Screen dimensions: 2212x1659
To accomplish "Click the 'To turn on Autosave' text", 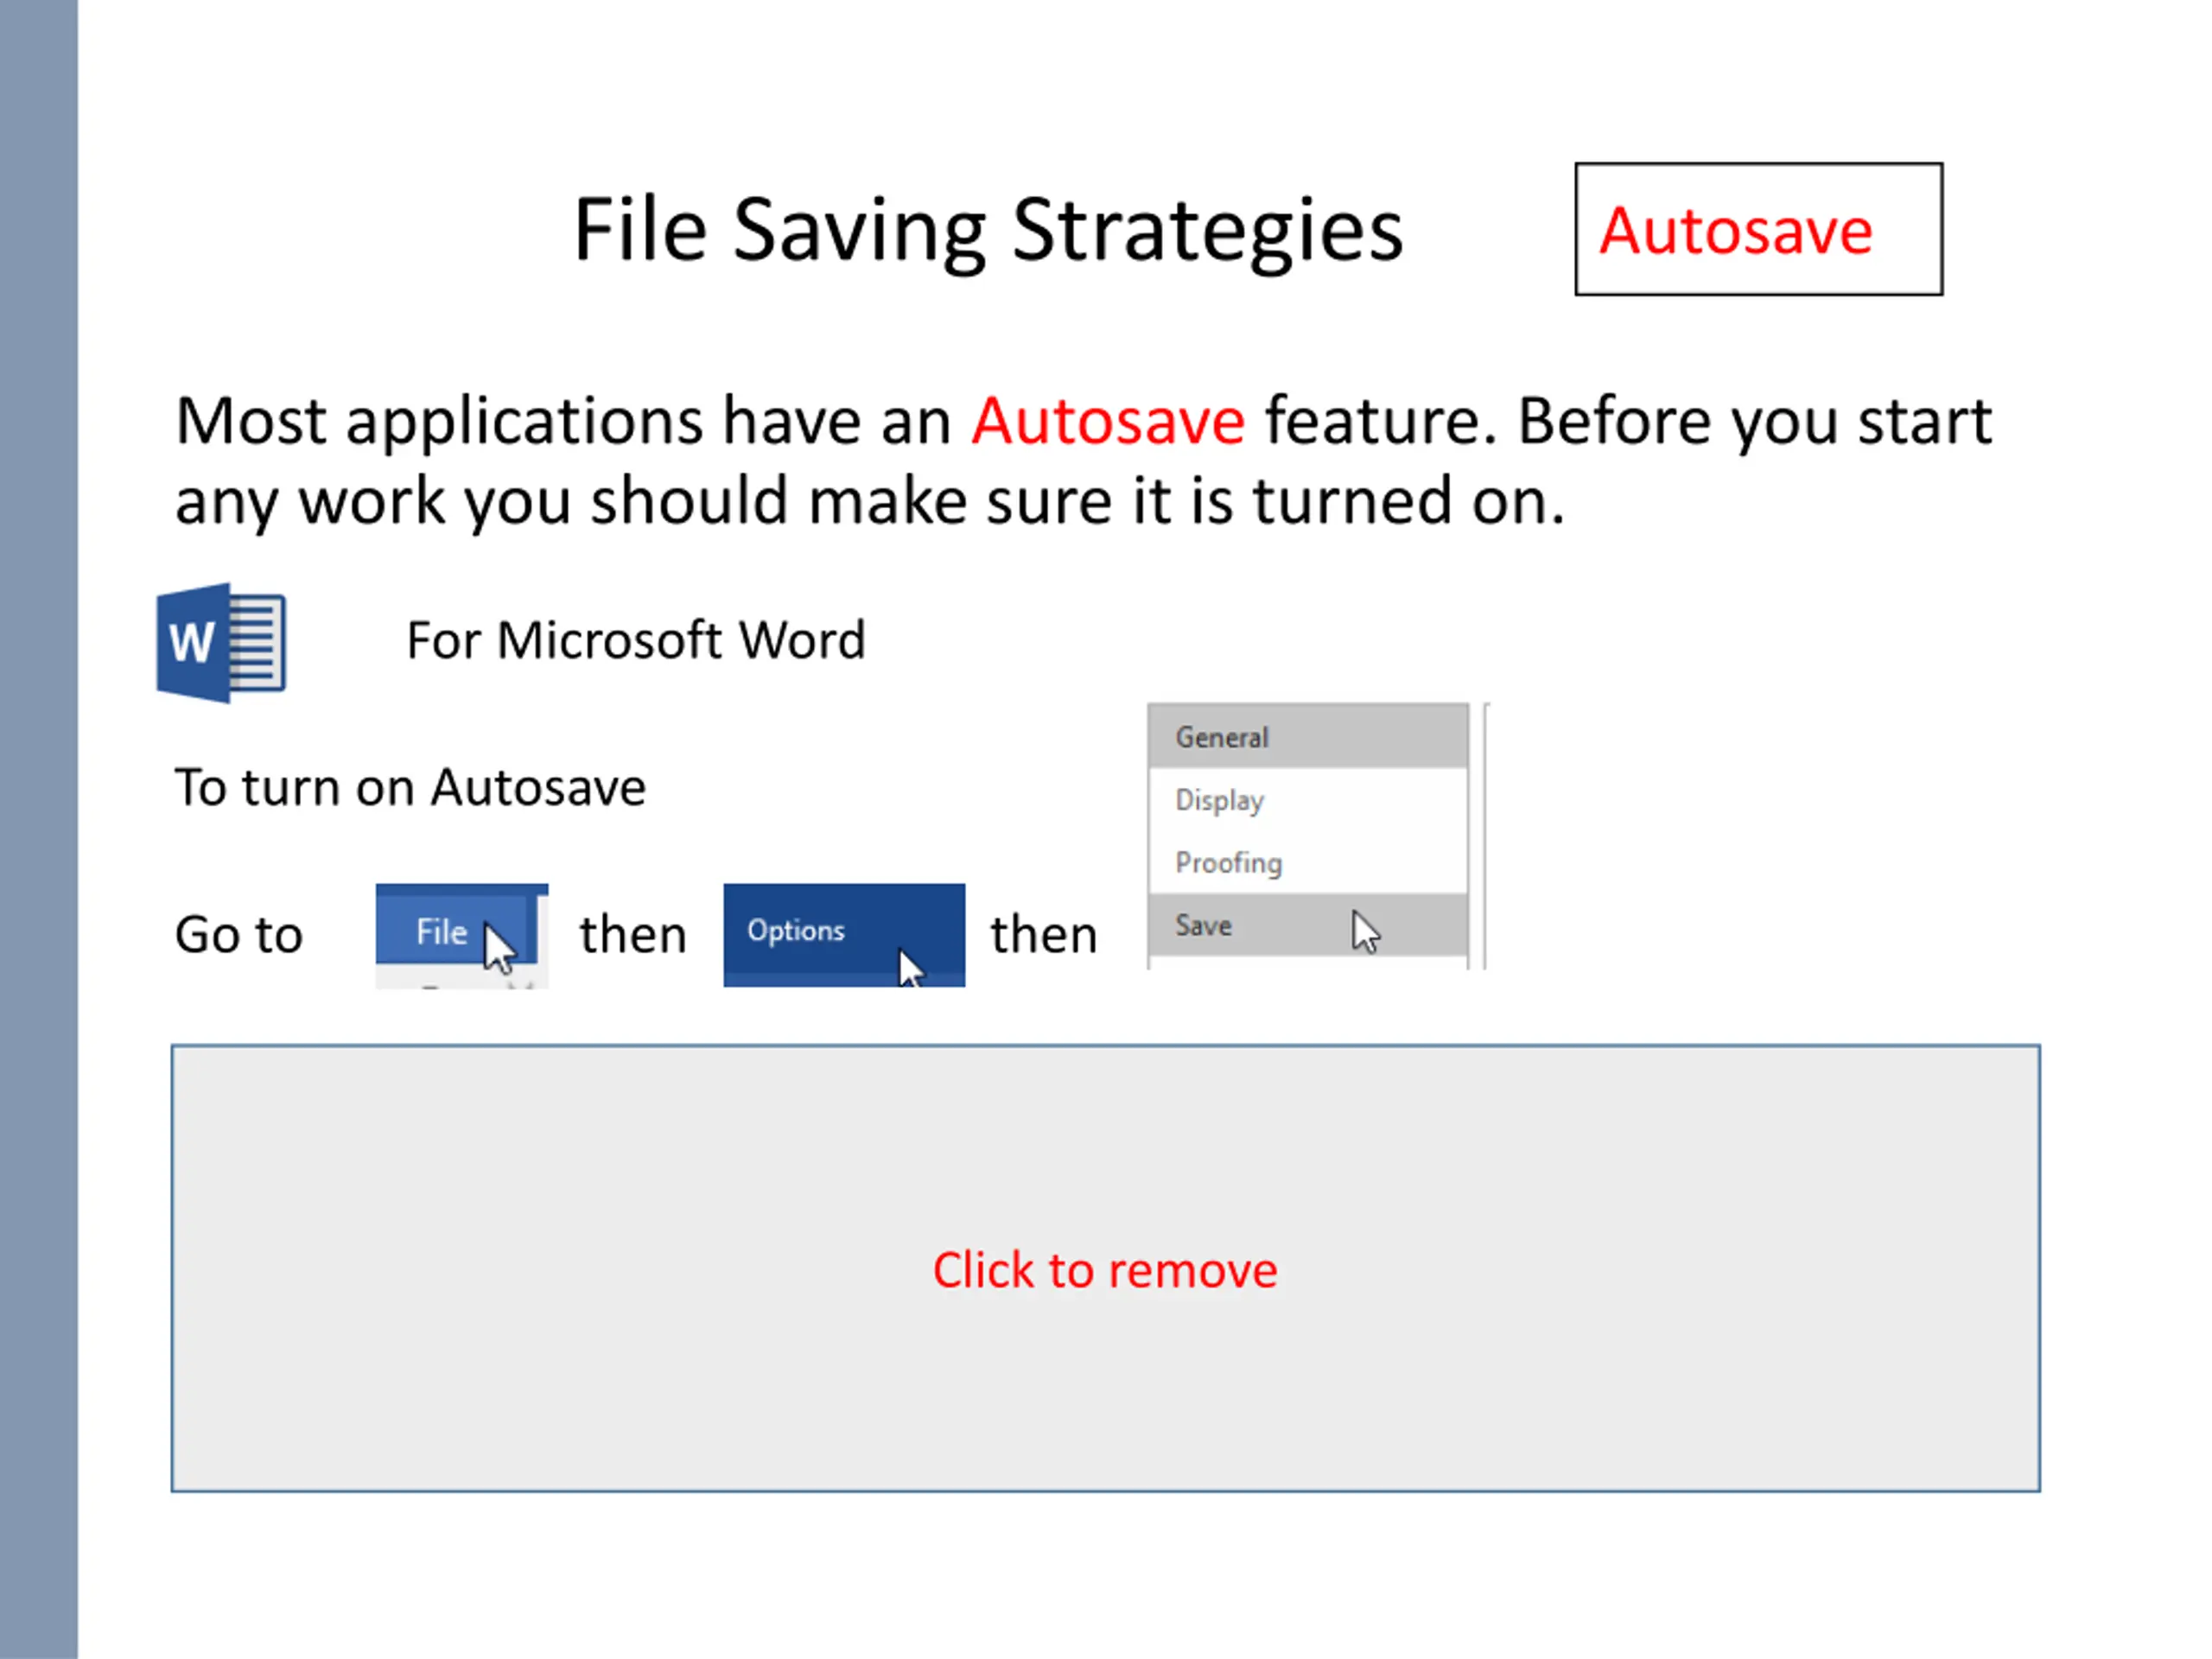I will [410, 787].
